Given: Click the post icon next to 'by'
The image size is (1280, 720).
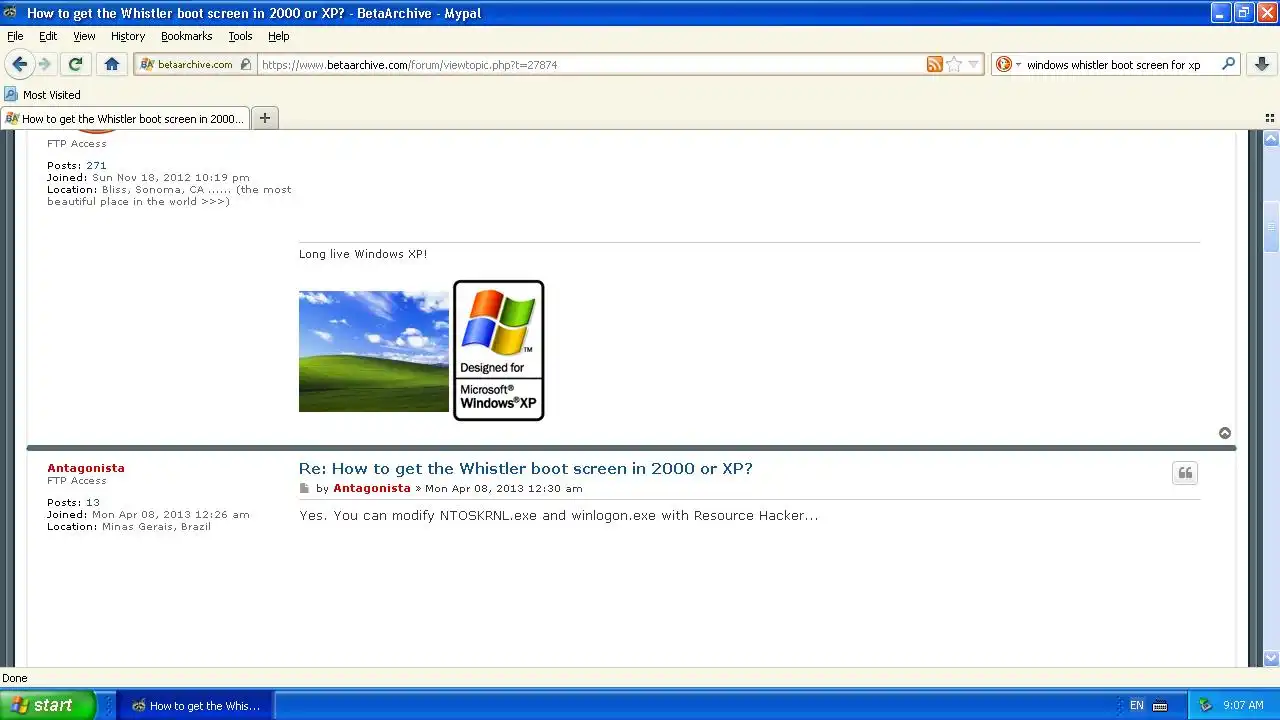Looking at the screenshot, I should [305, 489].
